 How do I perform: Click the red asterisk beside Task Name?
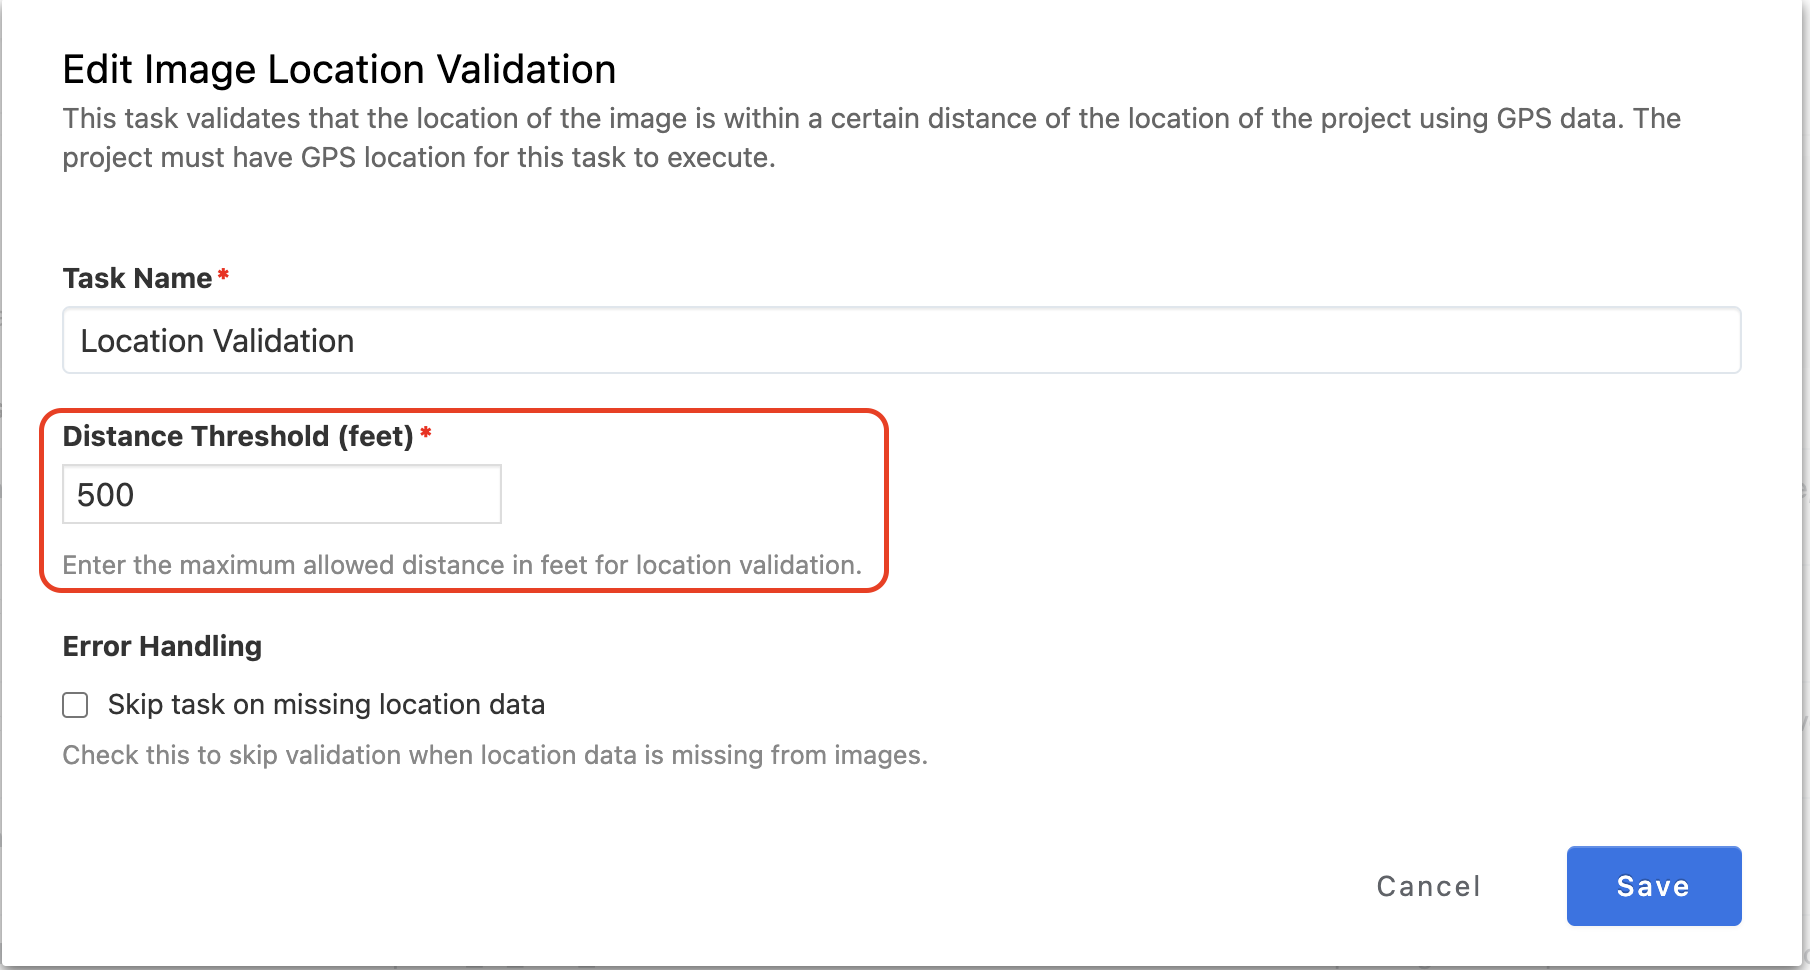pyautogui.click(x=224, y=275)
